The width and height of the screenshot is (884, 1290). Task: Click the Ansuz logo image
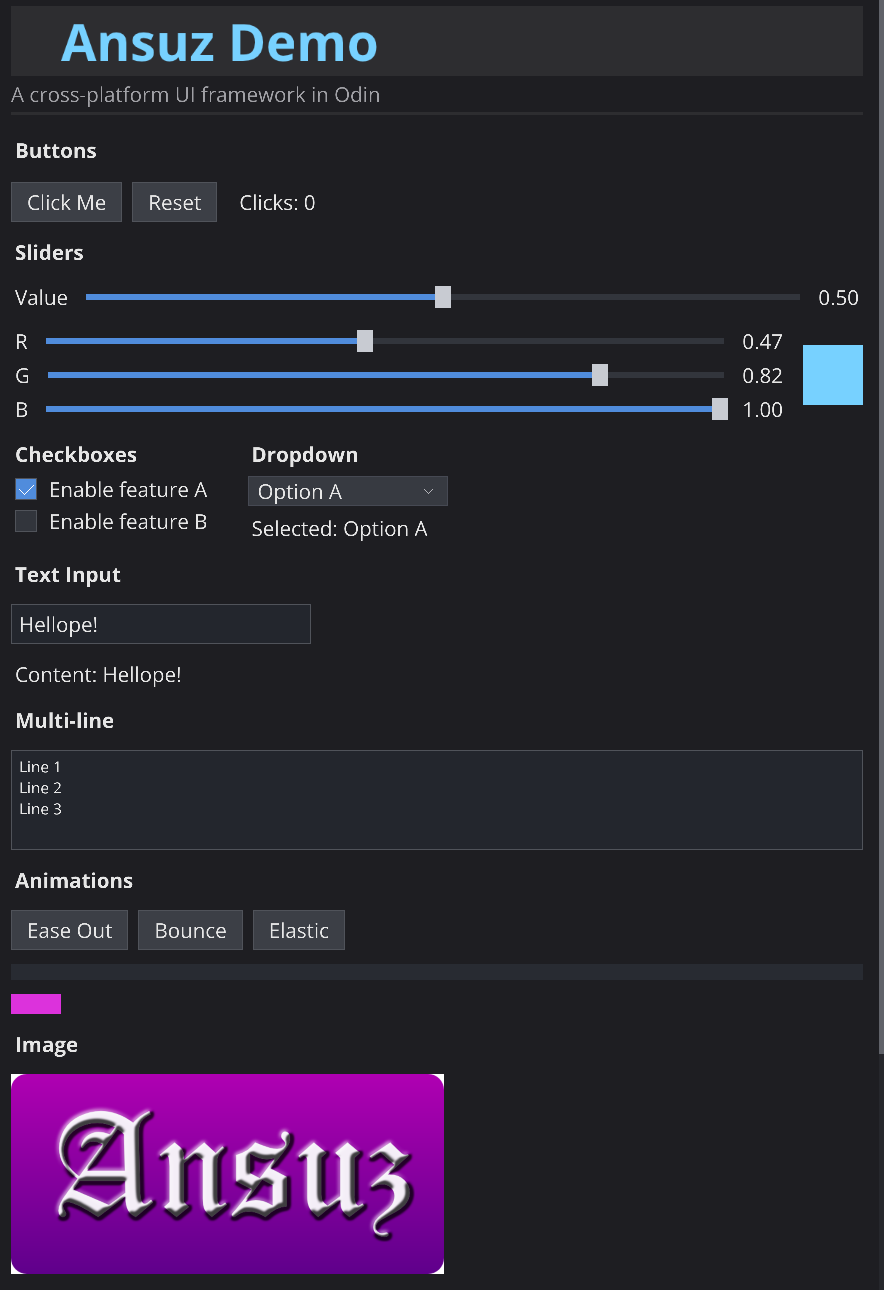click(227, 1174)
